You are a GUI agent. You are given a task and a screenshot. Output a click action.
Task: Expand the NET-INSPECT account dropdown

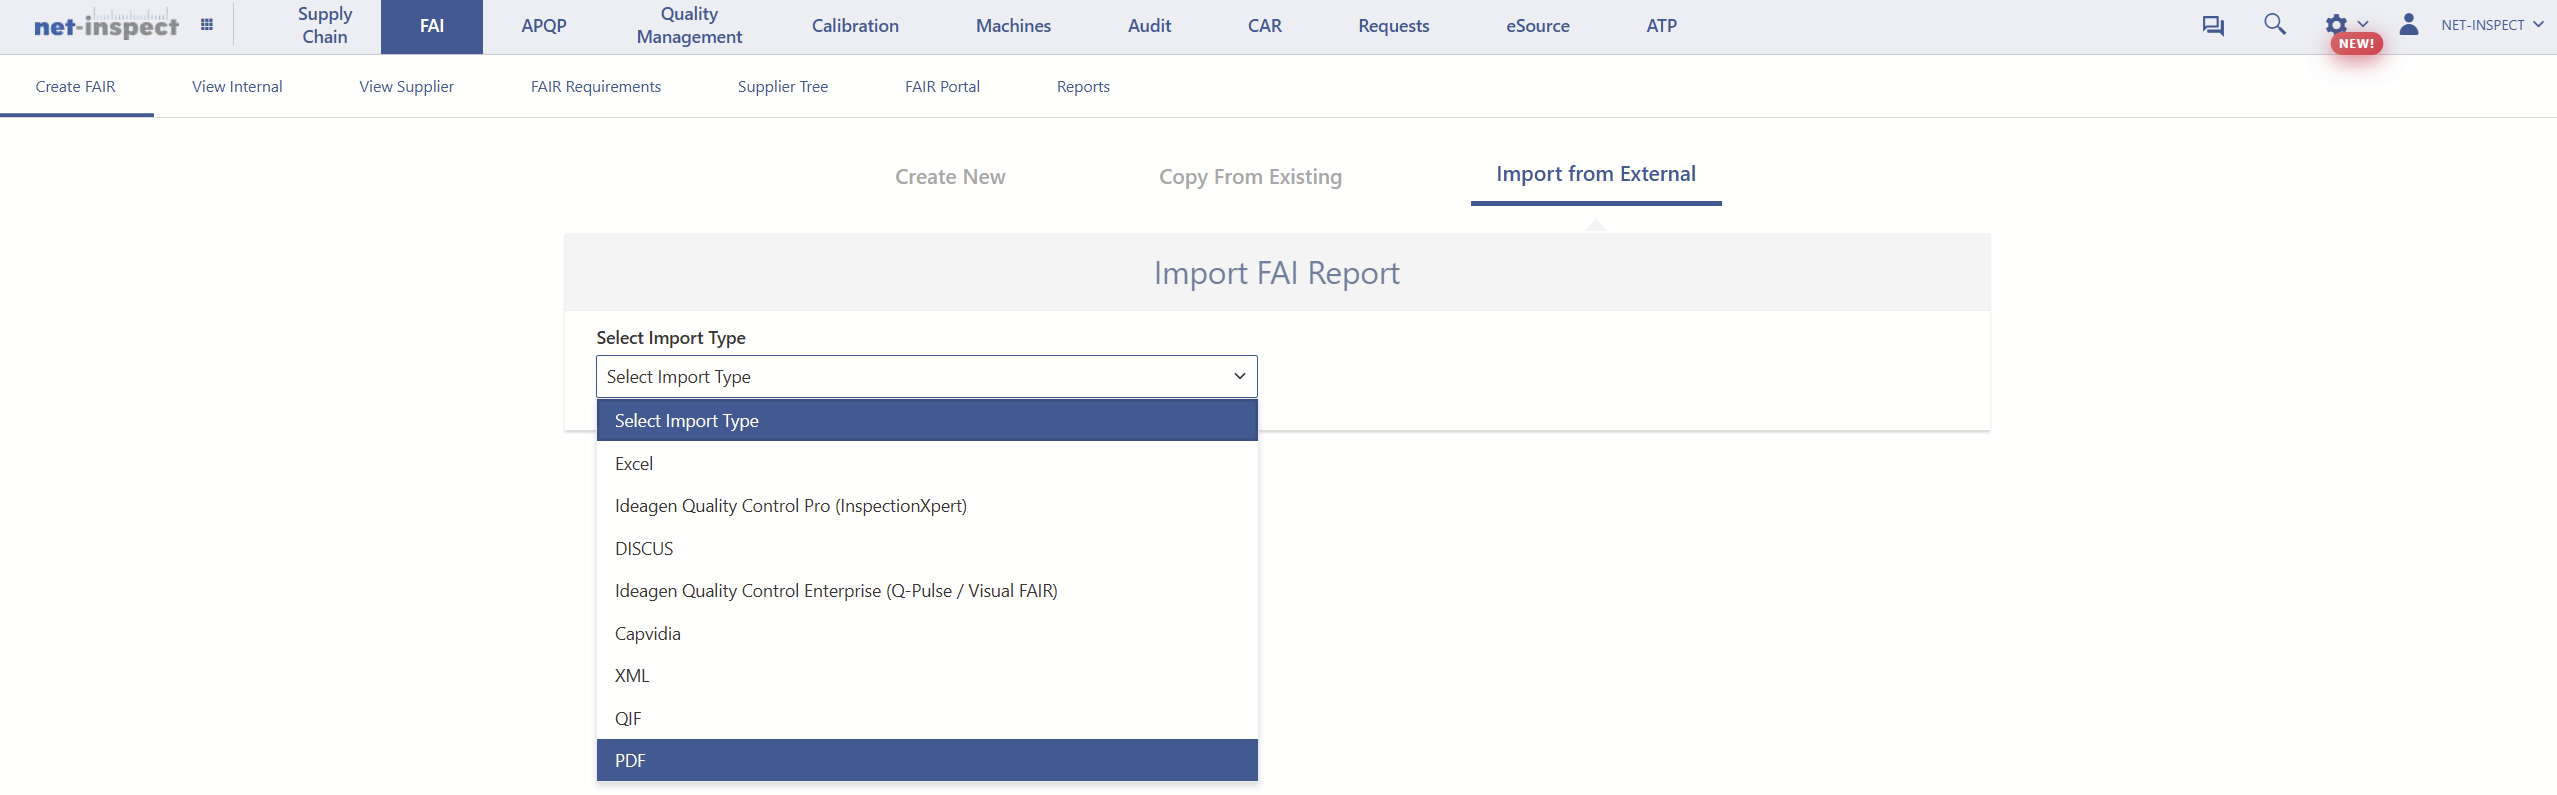point(2491,25)
